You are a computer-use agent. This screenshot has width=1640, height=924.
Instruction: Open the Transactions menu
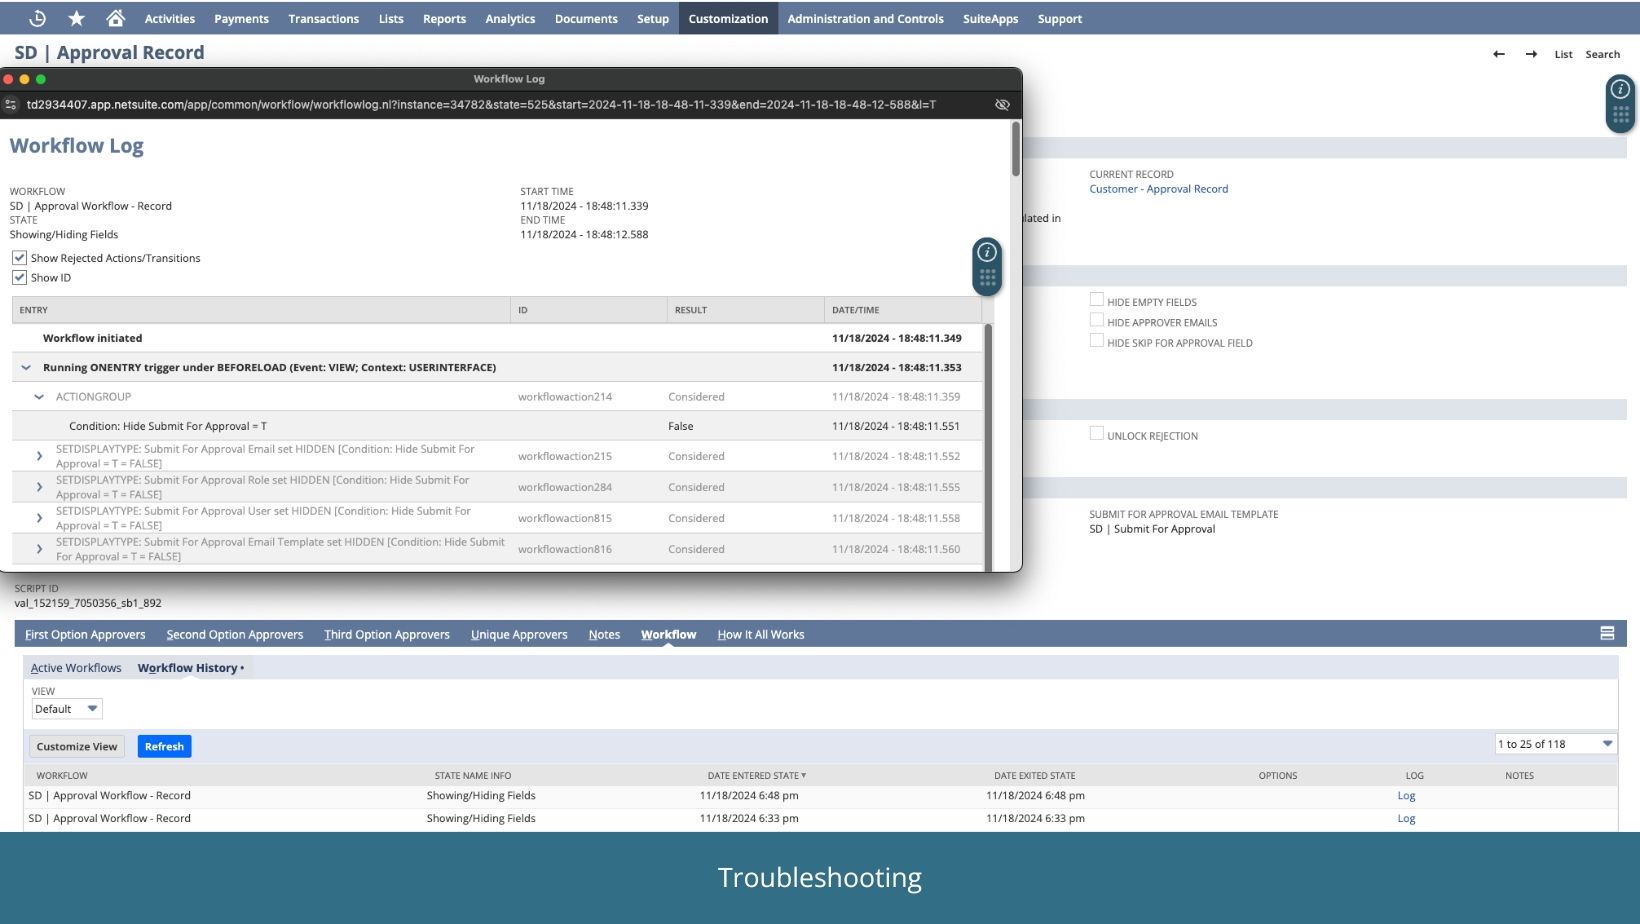[x=323, y=18]
